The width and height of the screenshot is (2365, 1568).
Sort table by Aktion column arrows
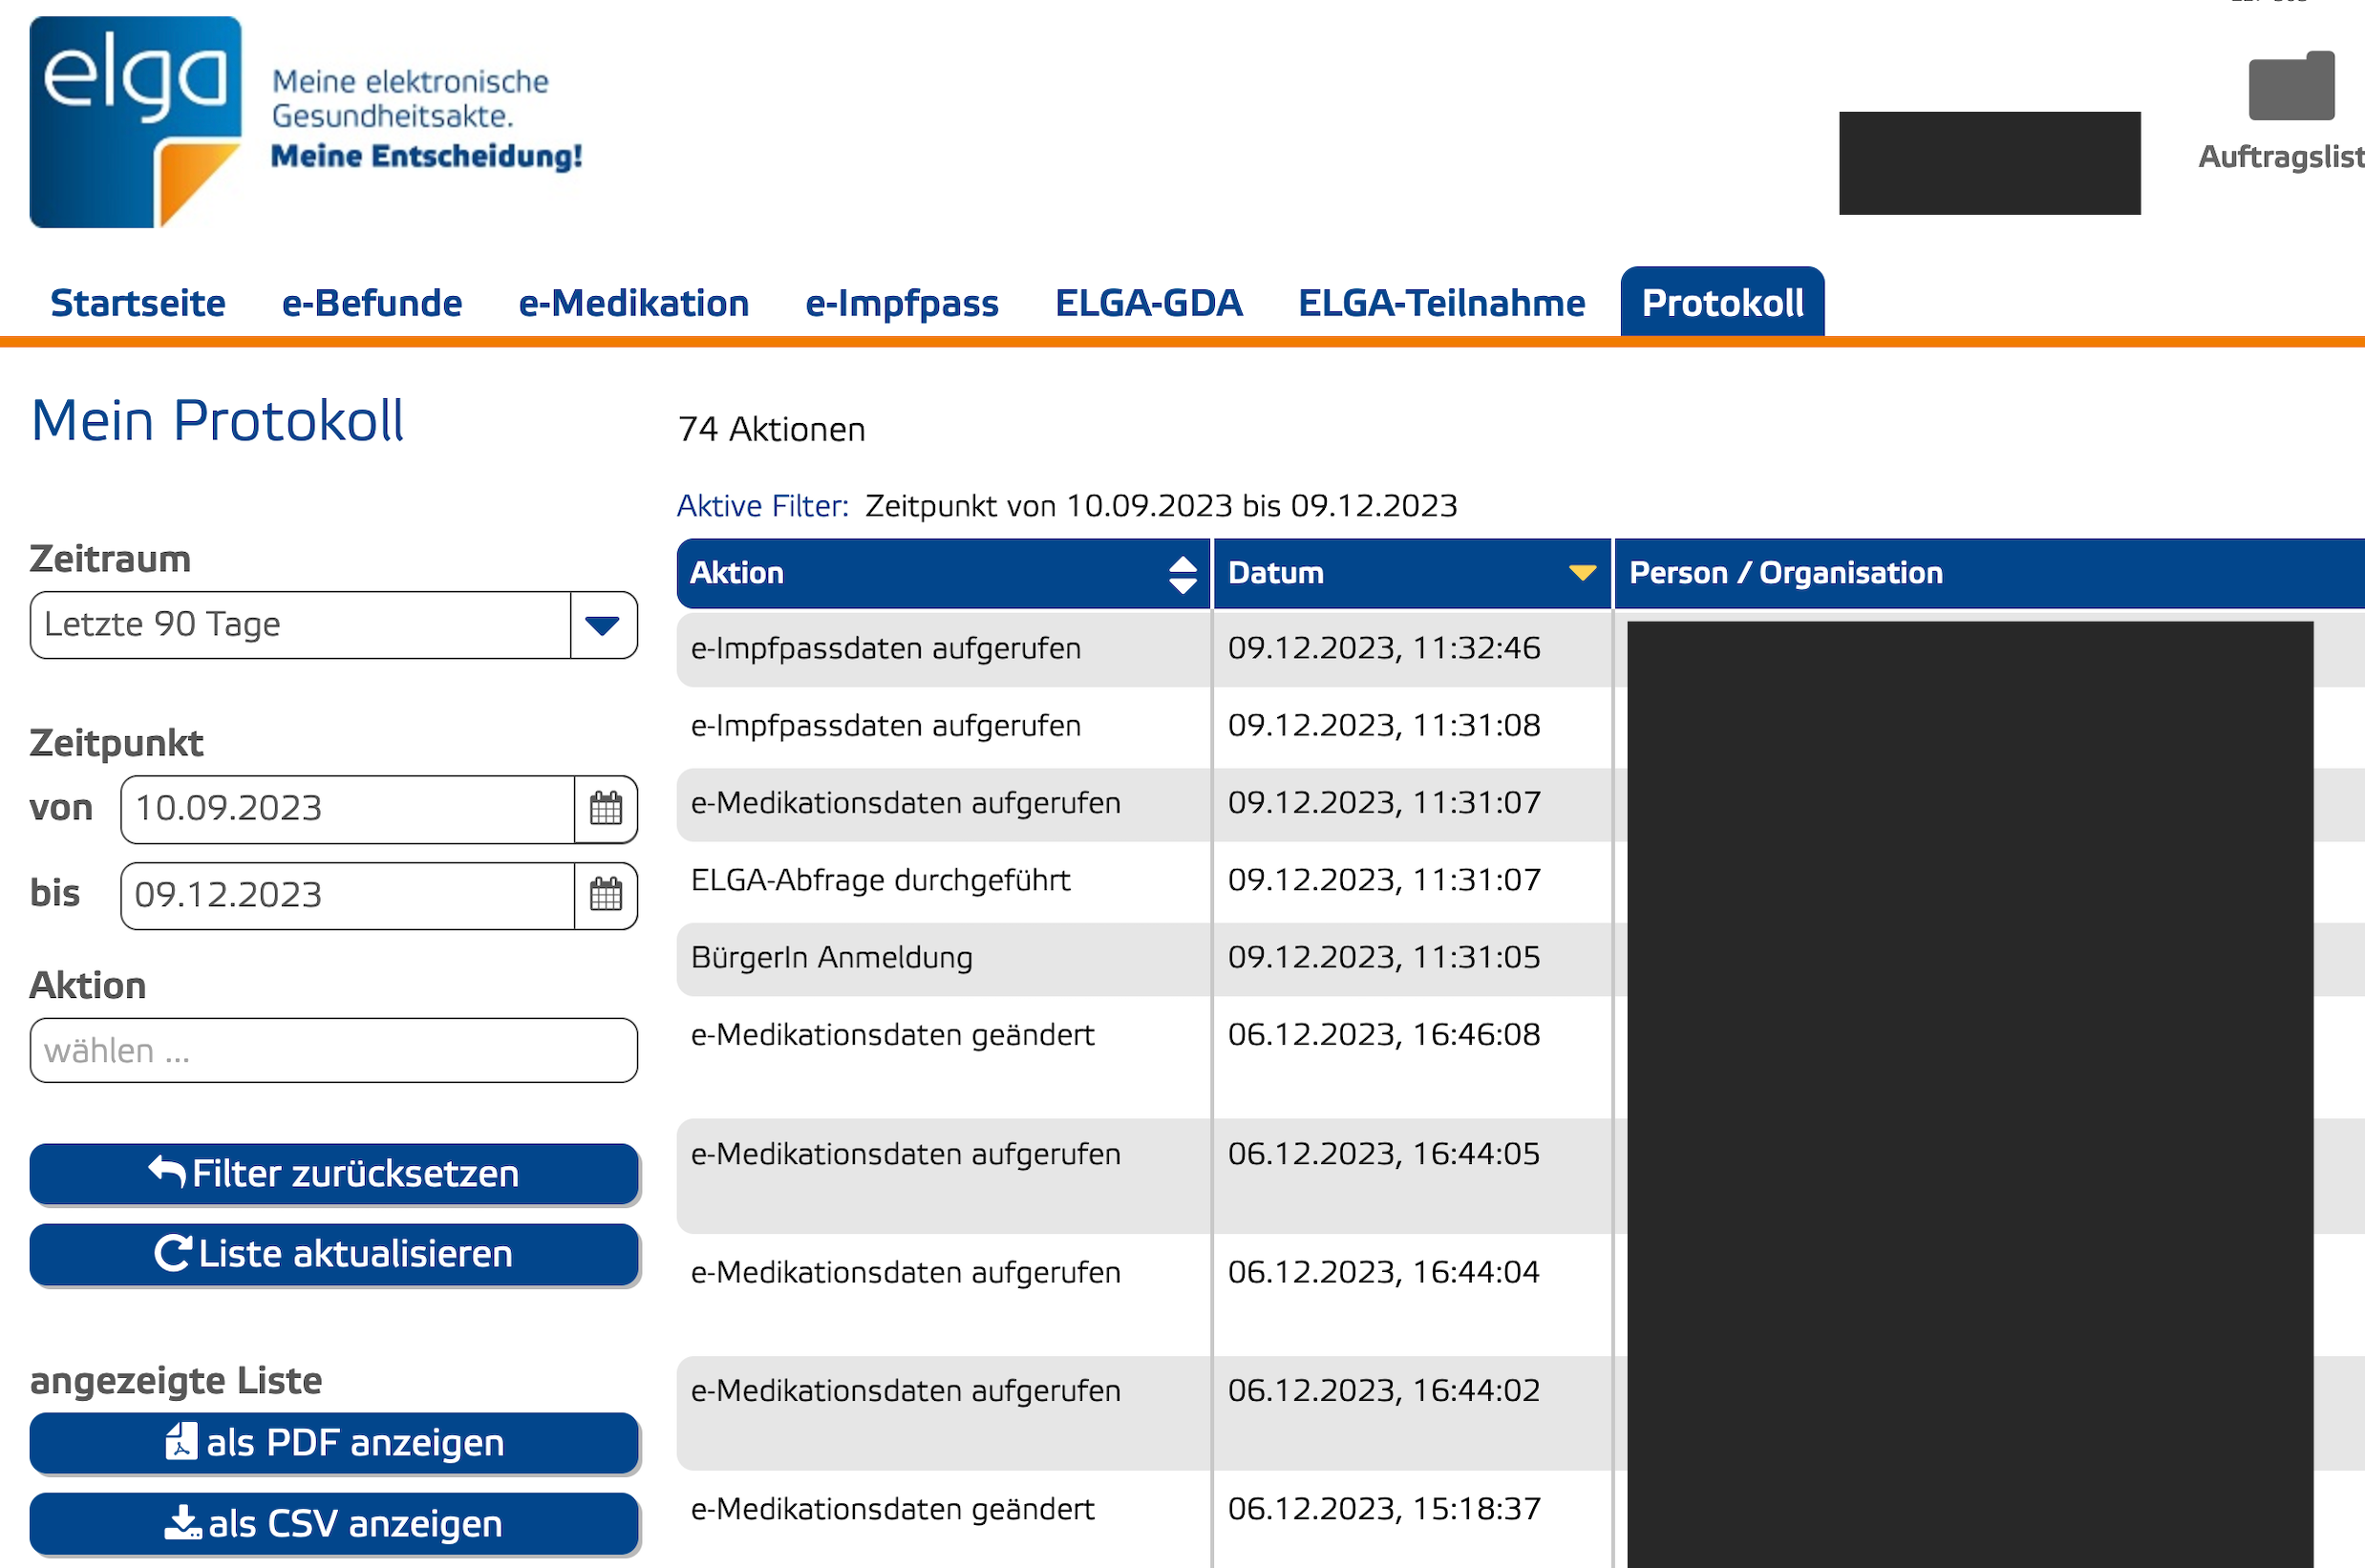click(1182, 574)
